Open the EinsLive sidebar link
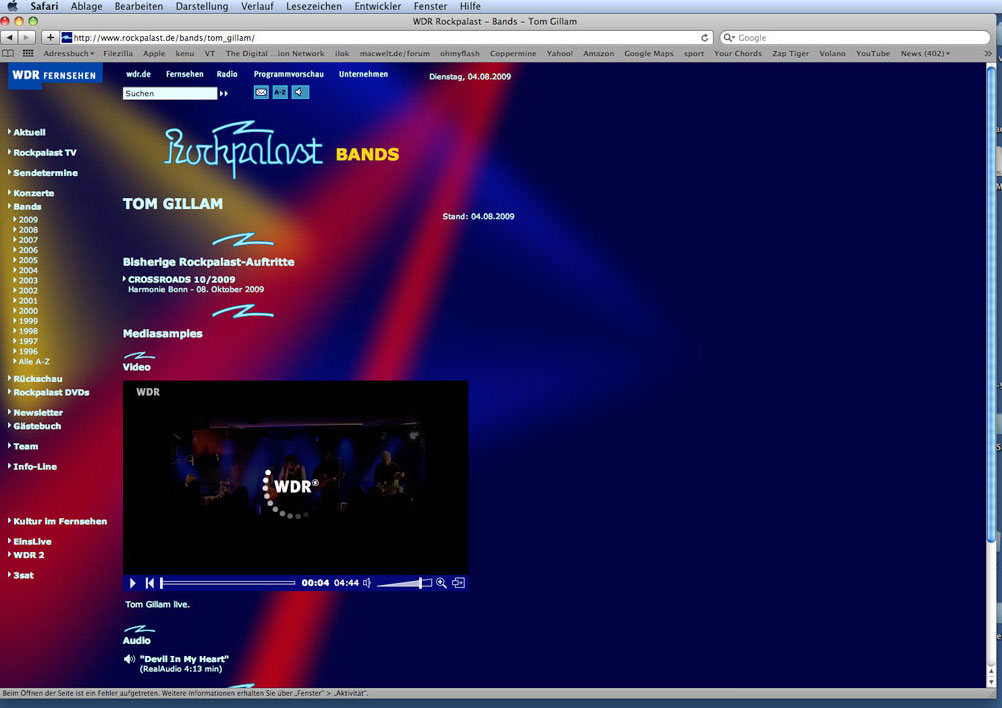 point(32,541)
